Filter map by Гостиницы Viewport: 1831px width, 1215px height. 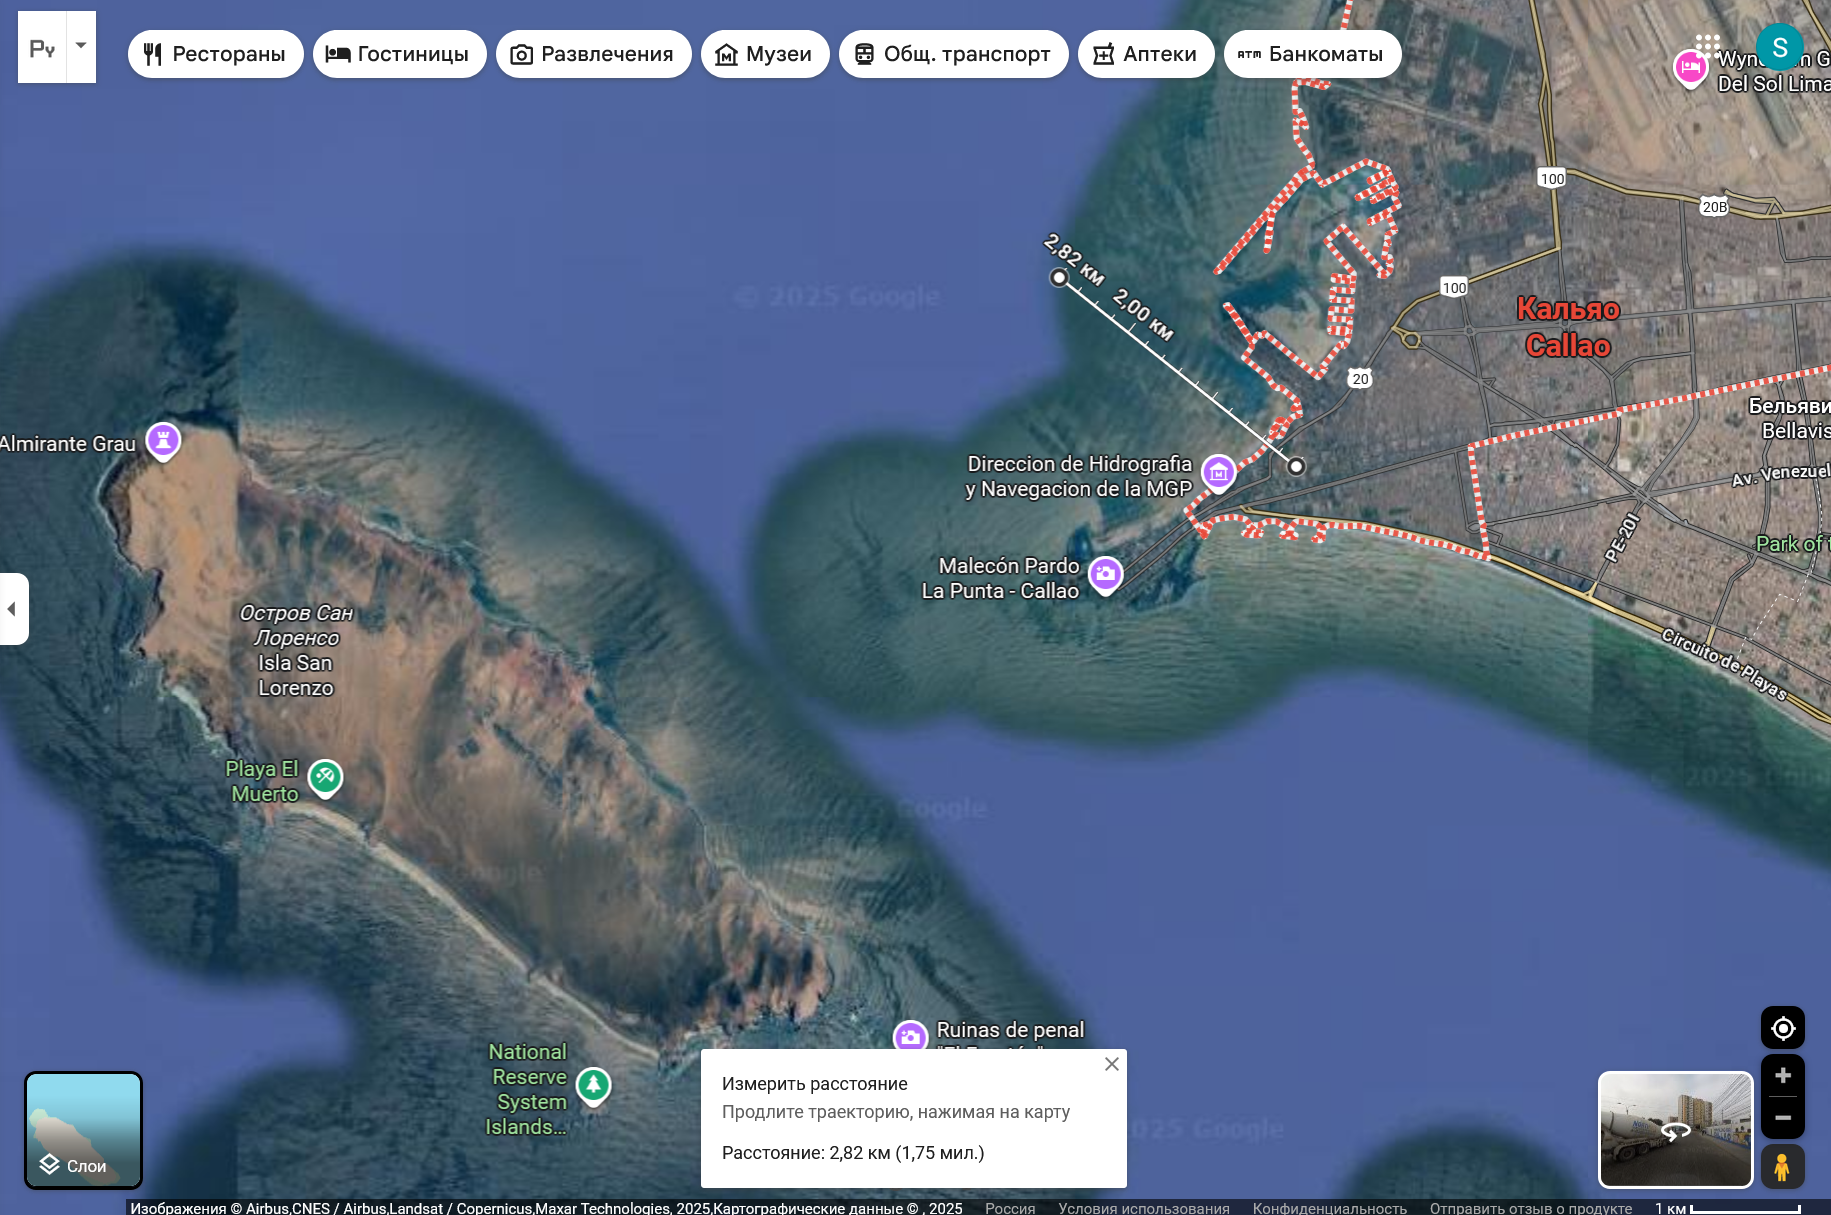coord(399,54)
